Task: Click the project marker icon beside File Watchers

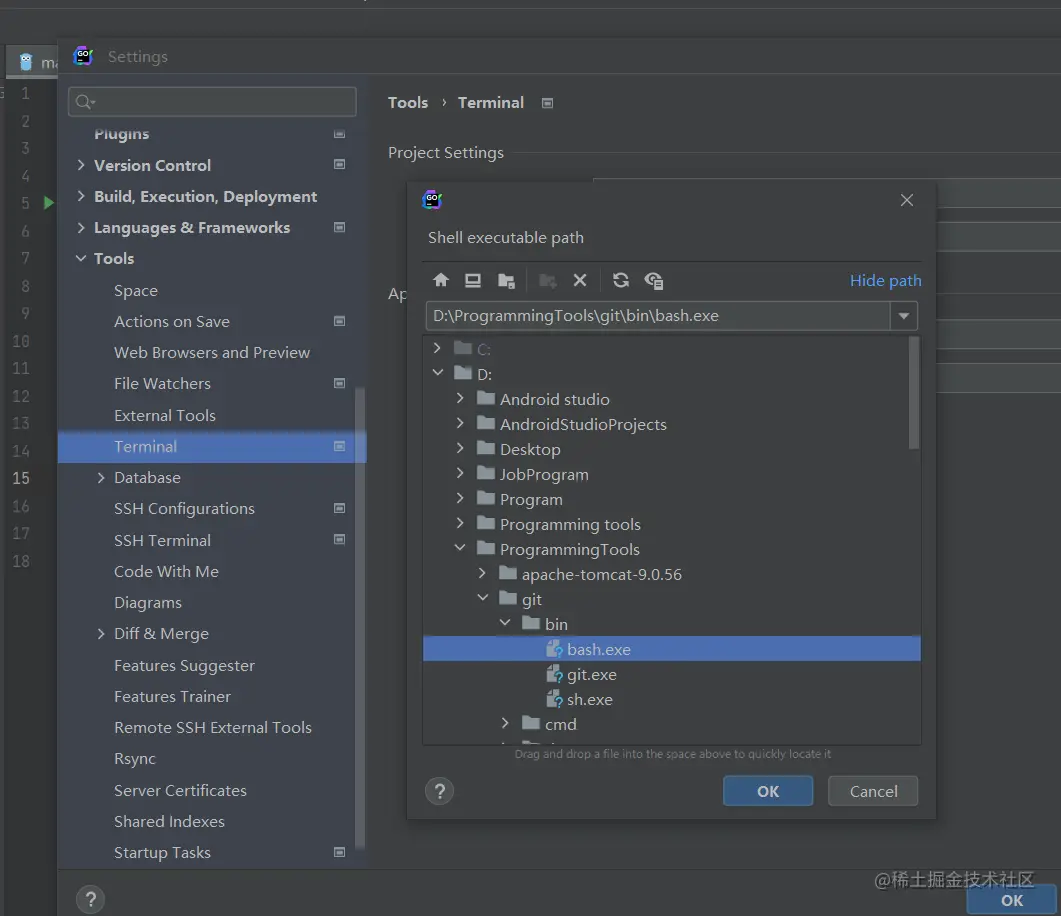Action: click(x=340, y=384)
